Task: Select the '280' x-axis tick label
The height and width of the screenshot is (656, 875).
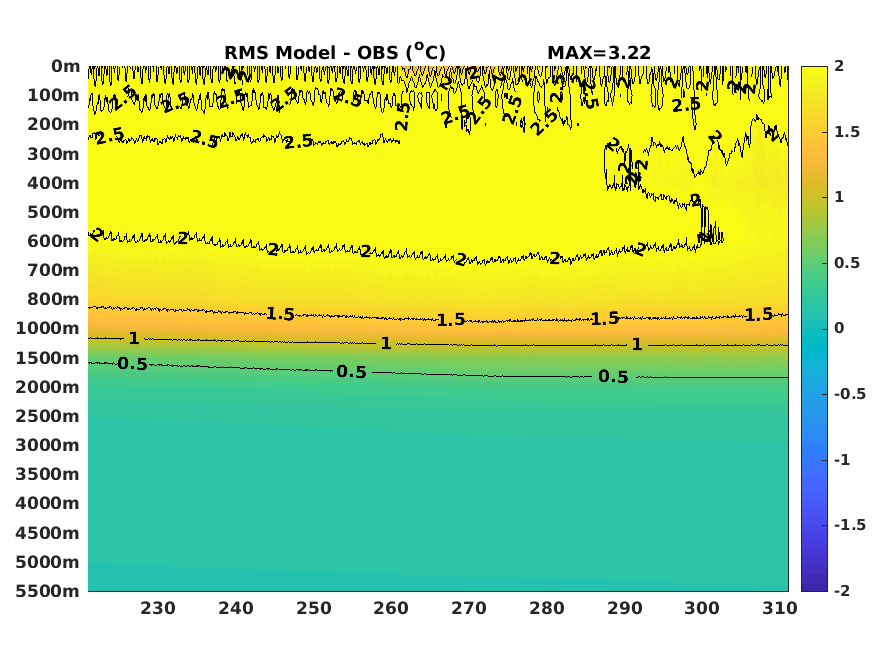Action: (547, 608)
